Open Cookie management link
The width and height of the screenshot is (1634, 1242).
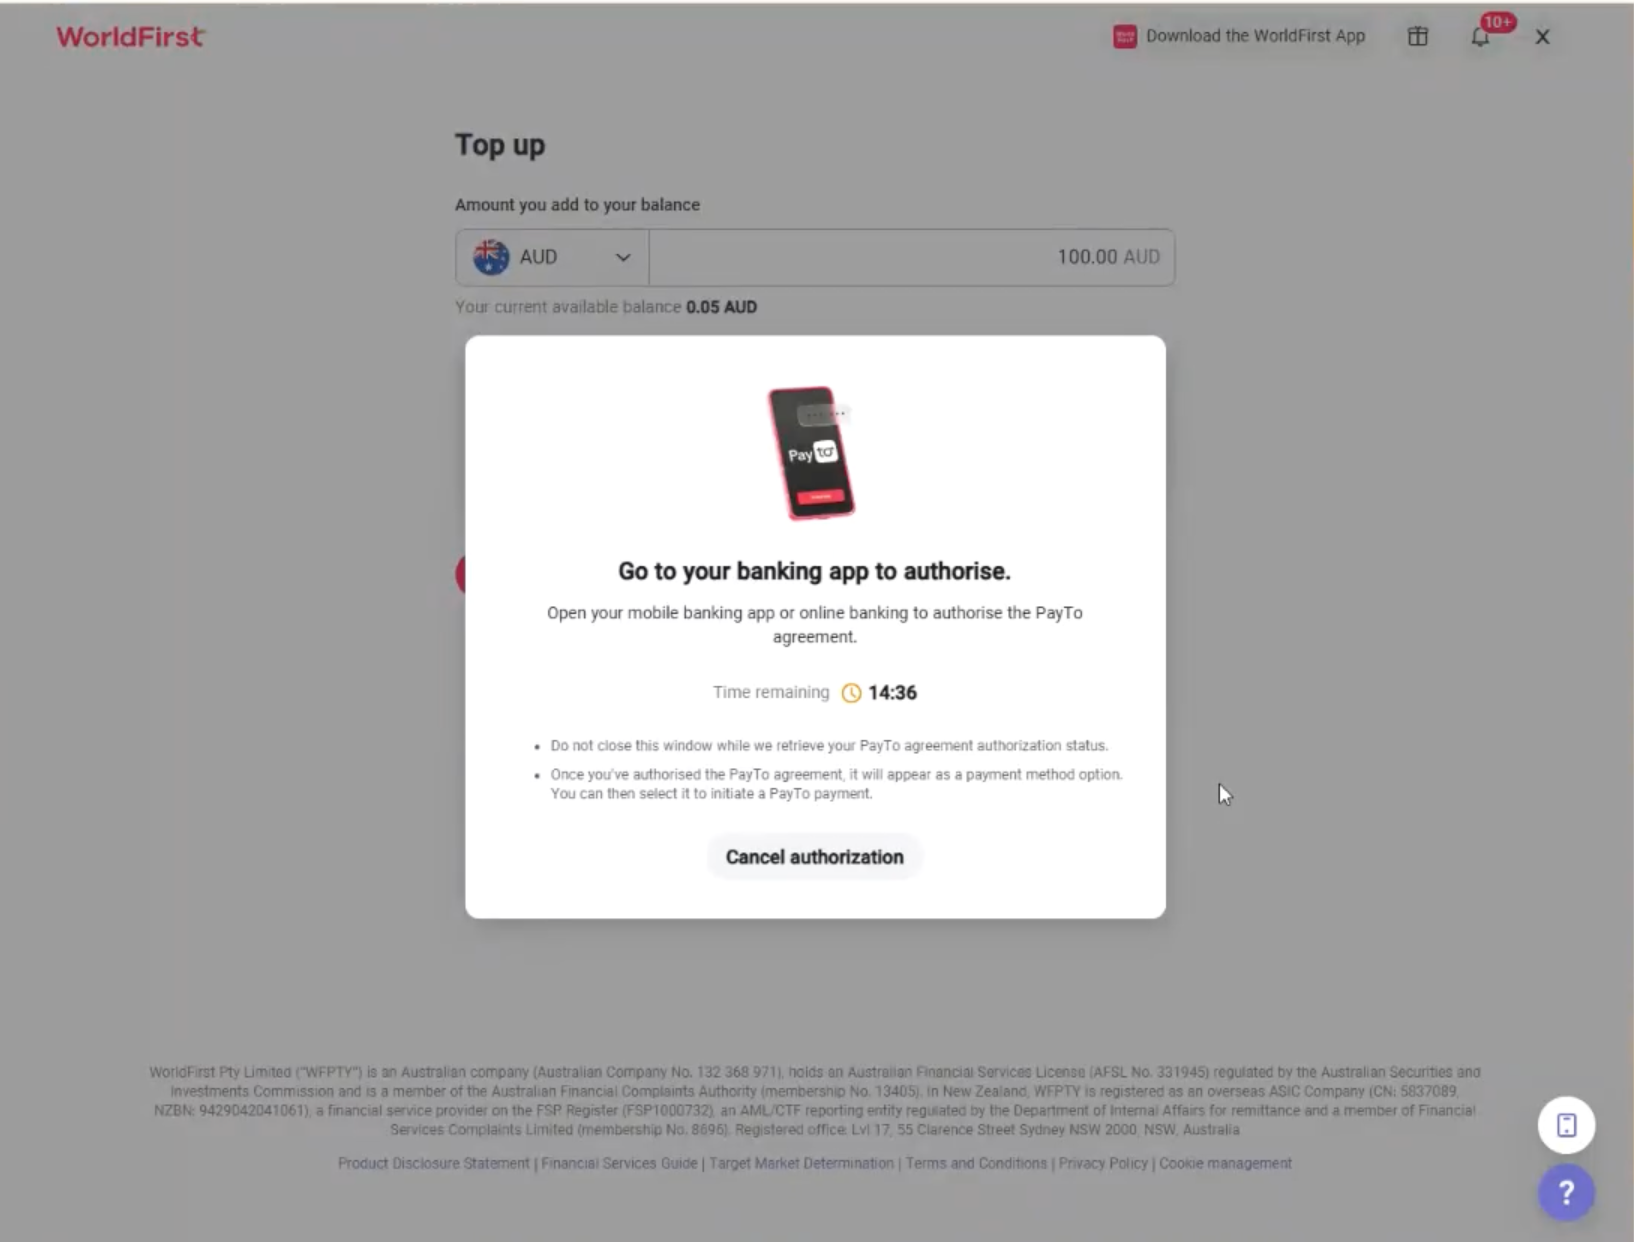pyautogui.click(x=1225, y=1163)
